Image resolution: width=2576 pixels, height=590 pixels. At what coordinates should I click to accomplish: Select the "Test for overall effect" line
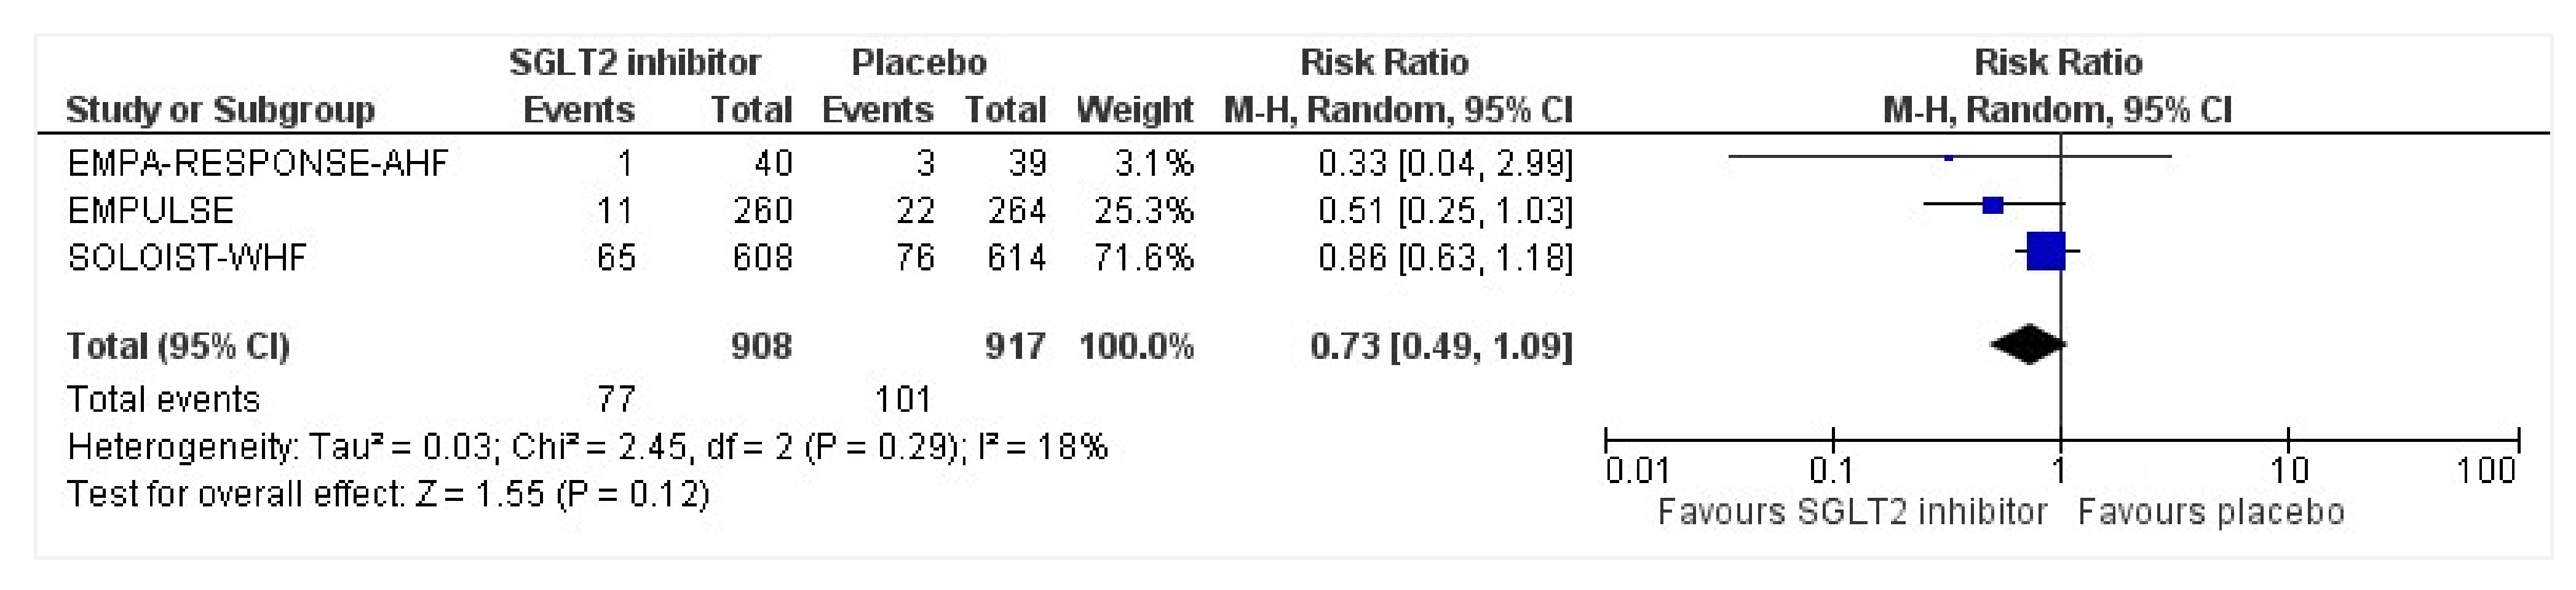pyautogui.click(x=387, y=494)
